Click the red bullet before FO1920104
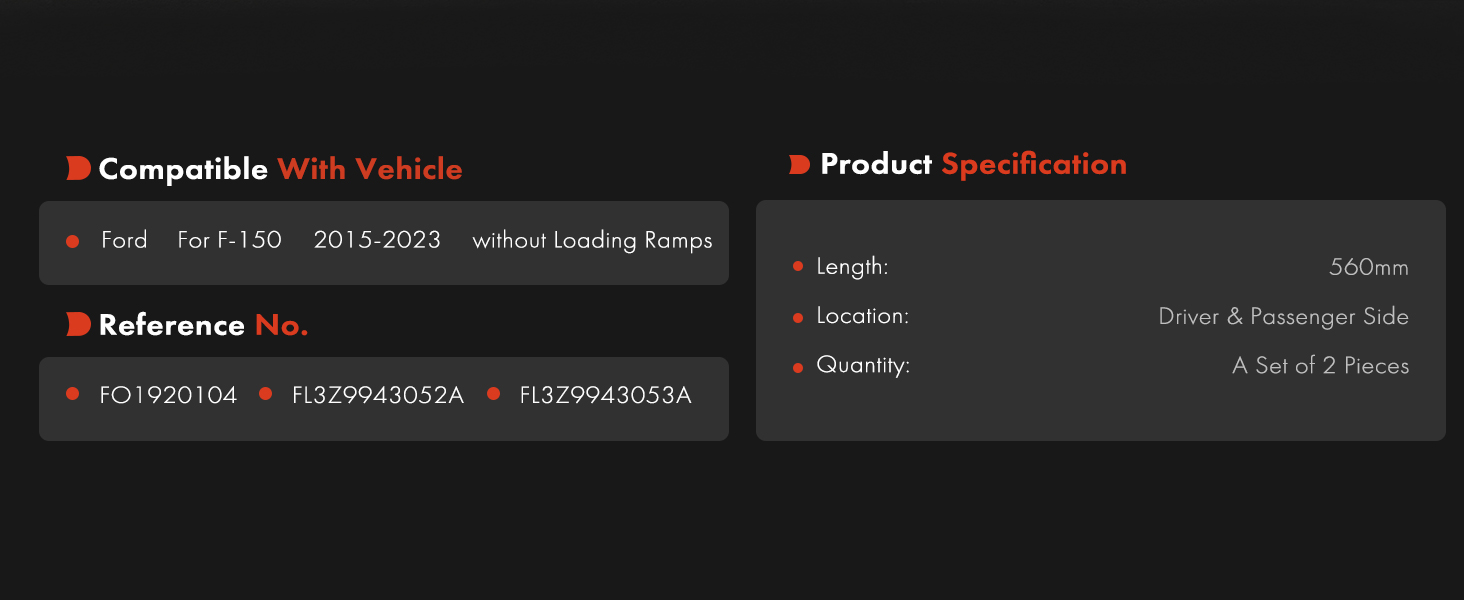Screen dimensions: 1464x600 coord(72,394)
